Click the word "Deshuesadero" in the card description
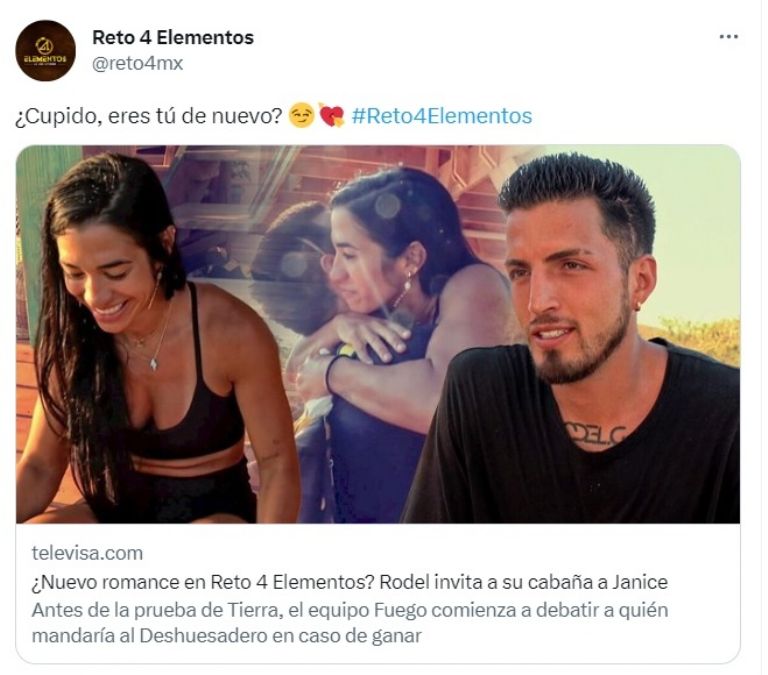This screenshot has height=675, width=768. click(x=203, y=636)
